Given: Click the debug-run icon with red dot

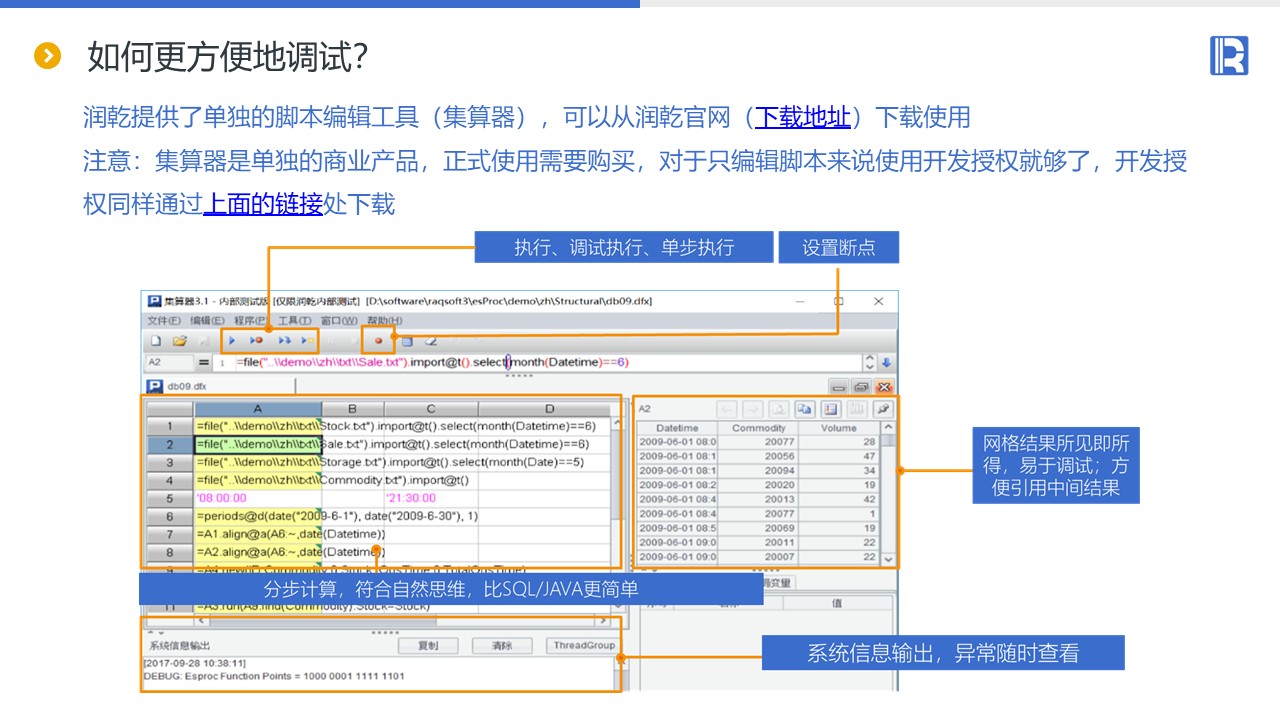Looking at the screenshot, I should coord(256,341).
